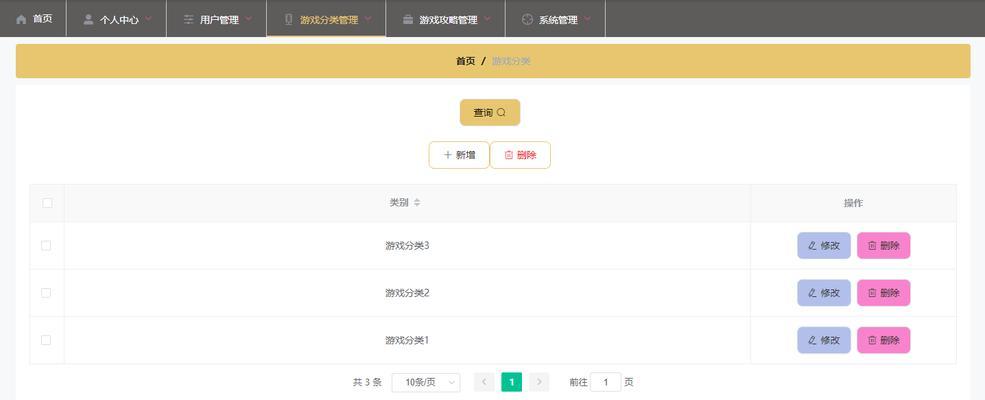The image size is (985, 400).
Task: Check the box for 游戏分类3 row
Action: (46, 246)
